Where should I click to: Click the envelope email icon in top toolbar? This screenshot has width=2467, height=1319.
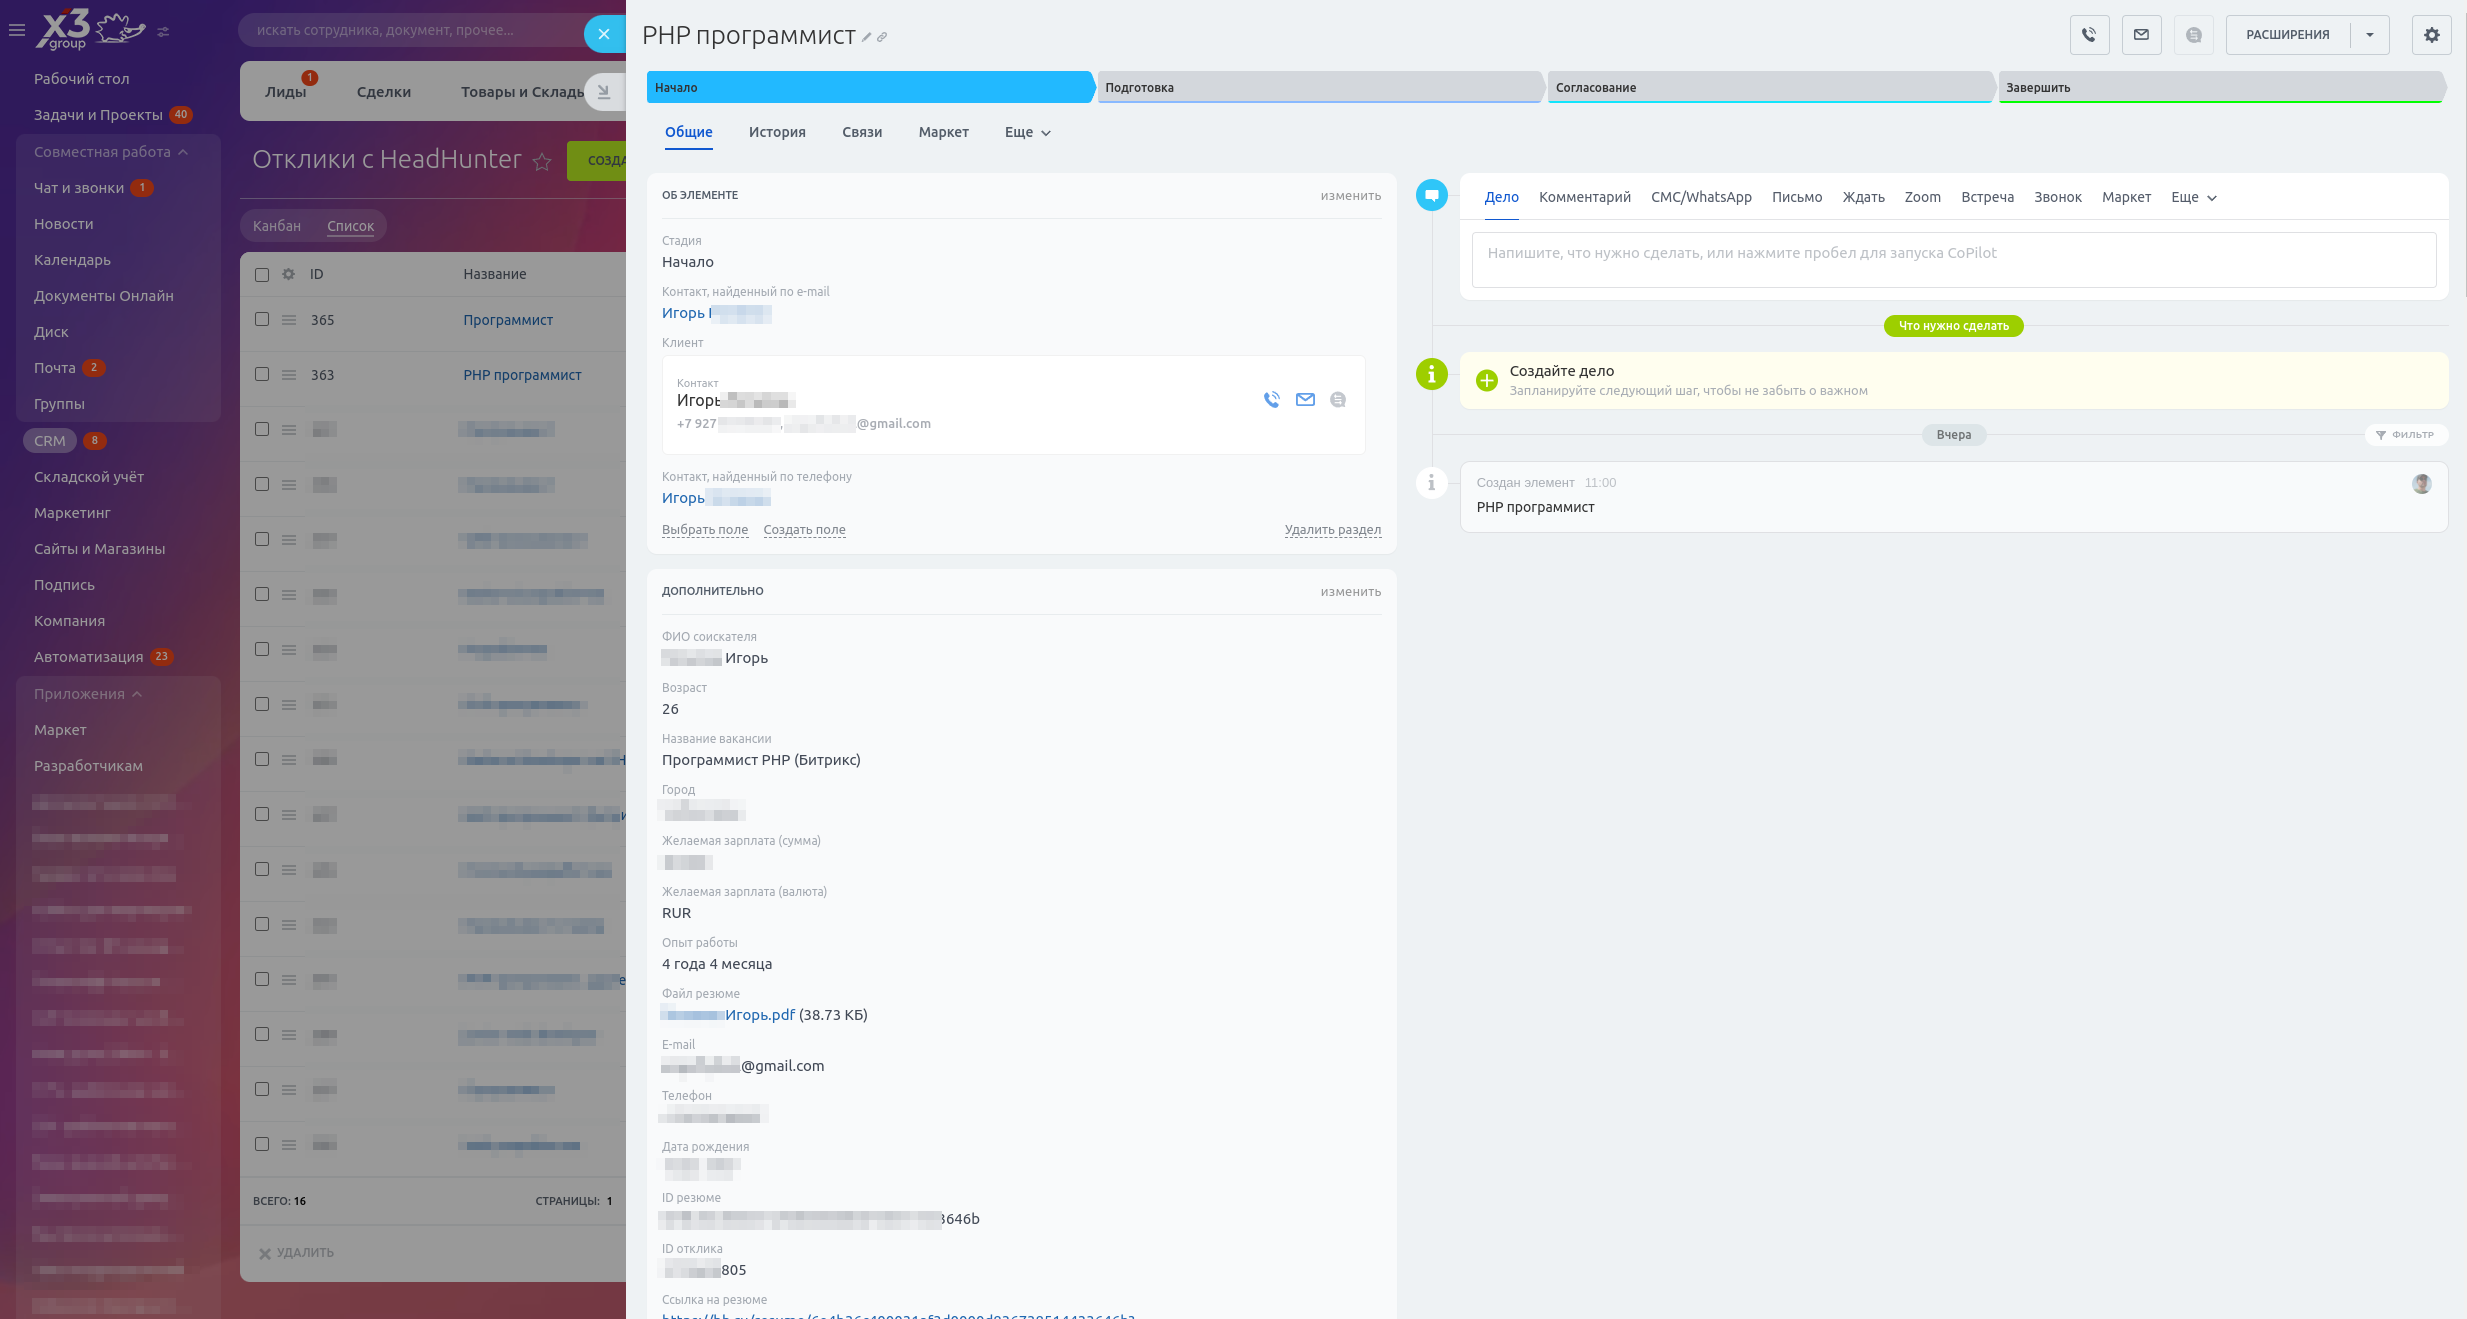[x=2141, y=35]
